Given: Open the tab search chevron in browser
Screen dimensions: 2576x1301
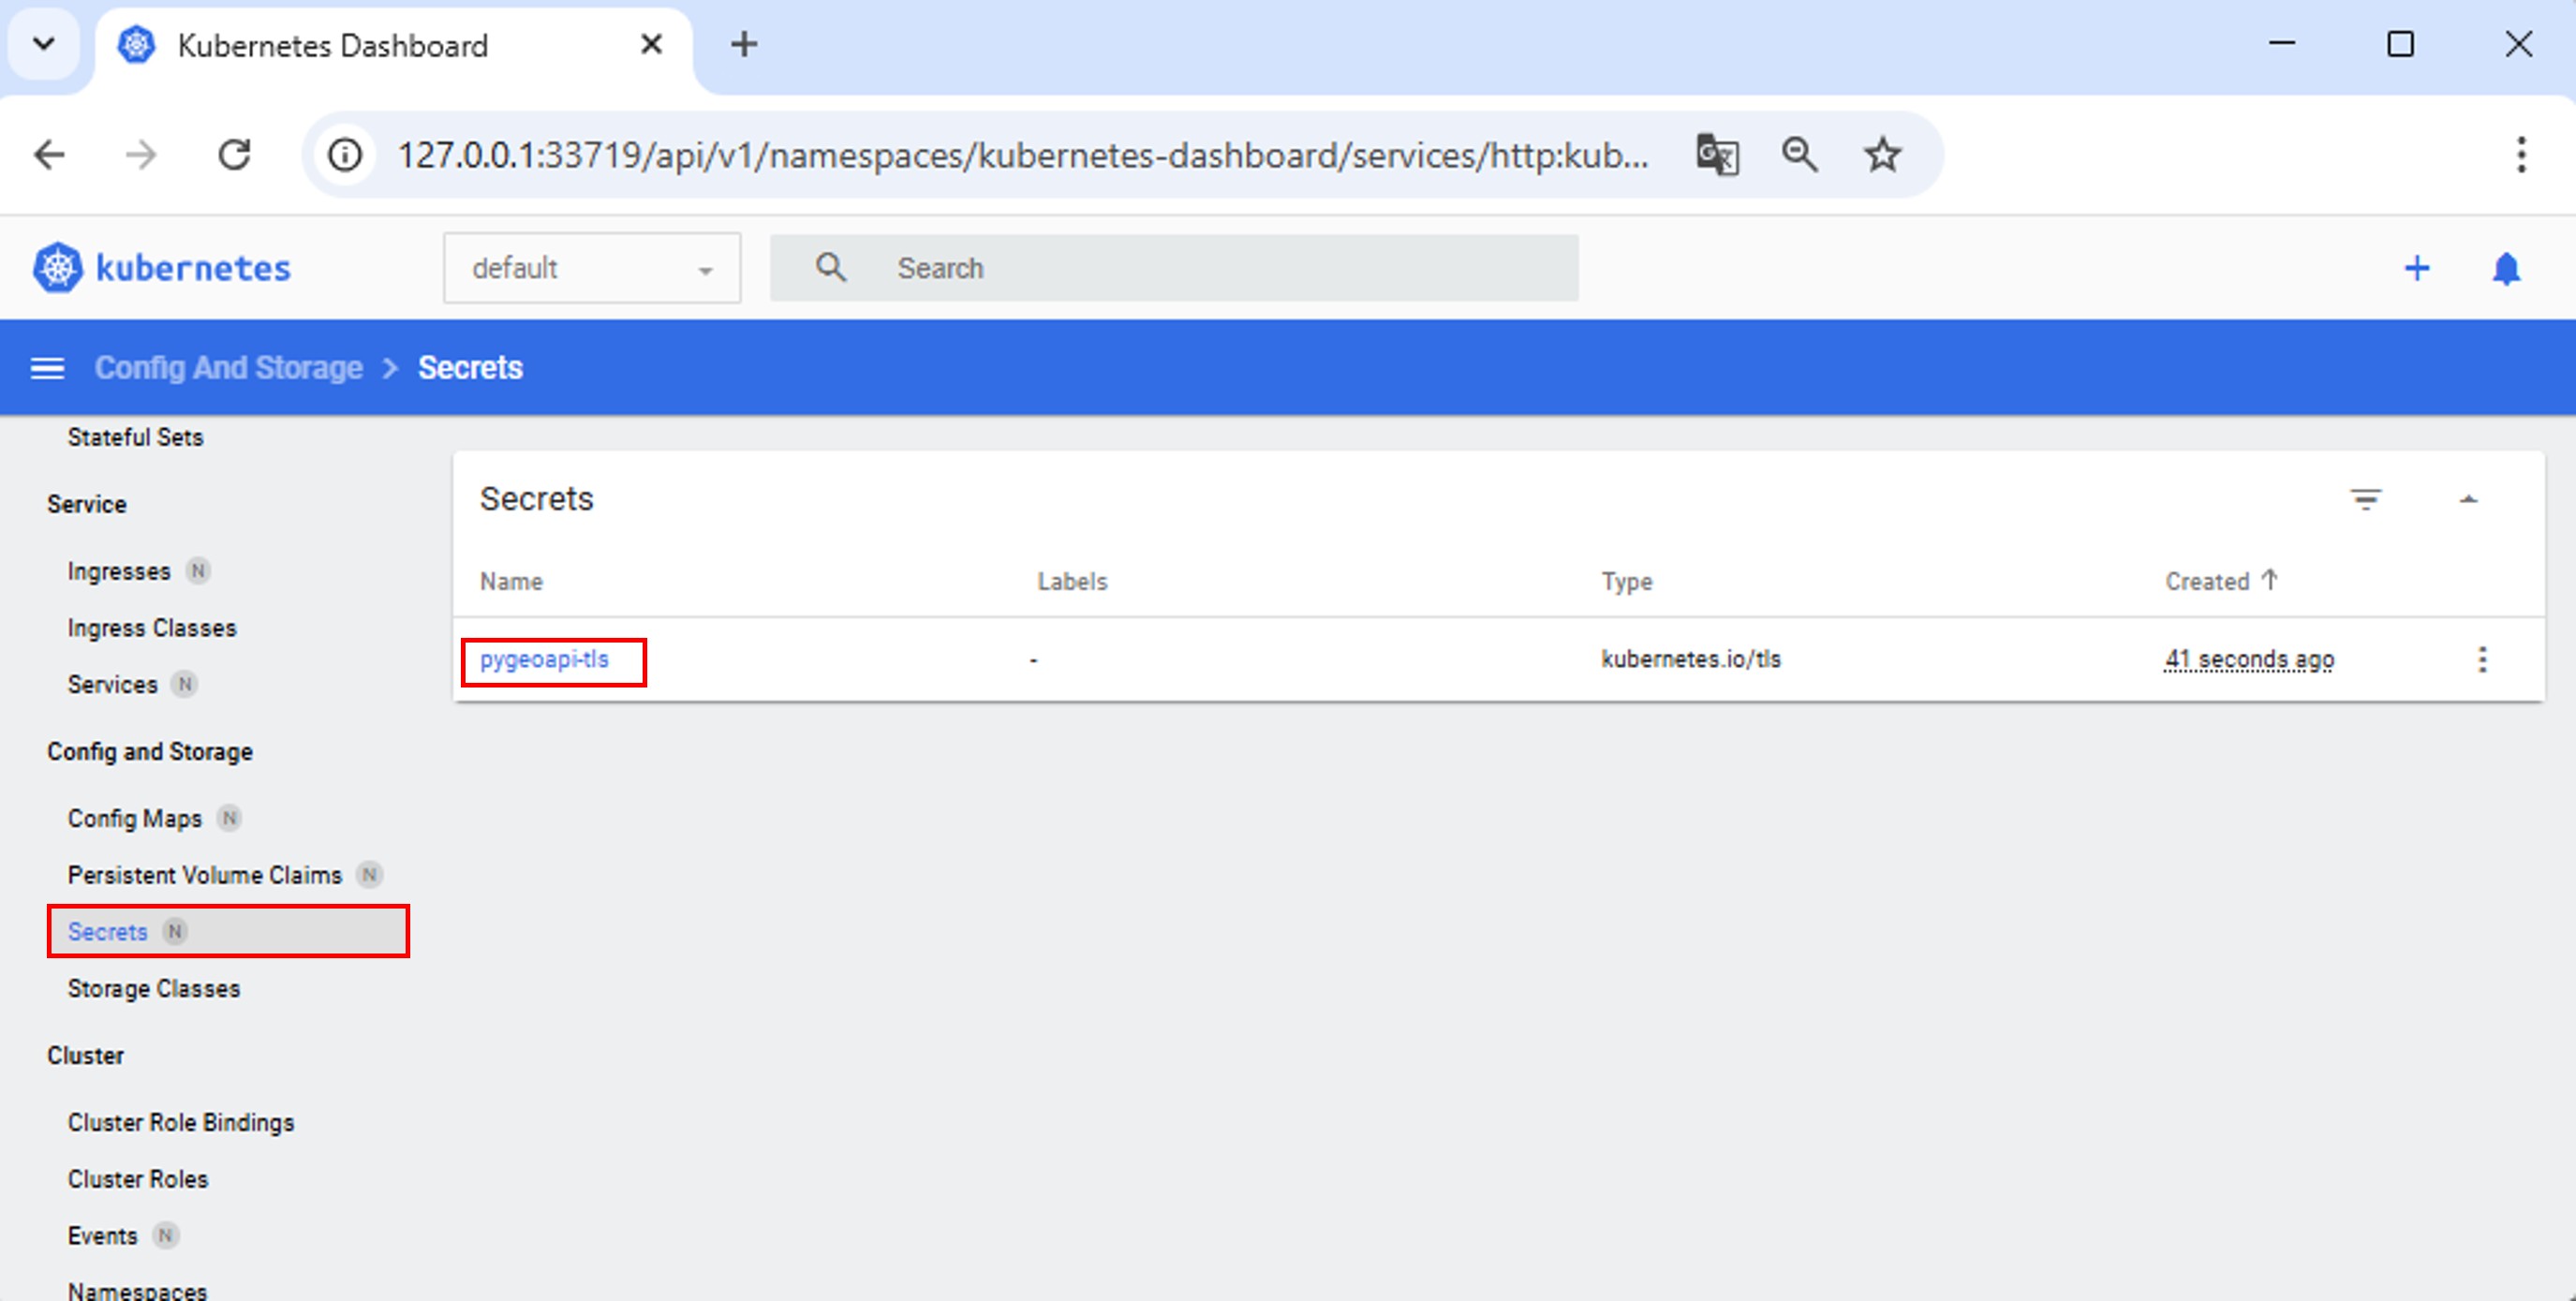Looking at the screenshot, I should click(44, 44).
